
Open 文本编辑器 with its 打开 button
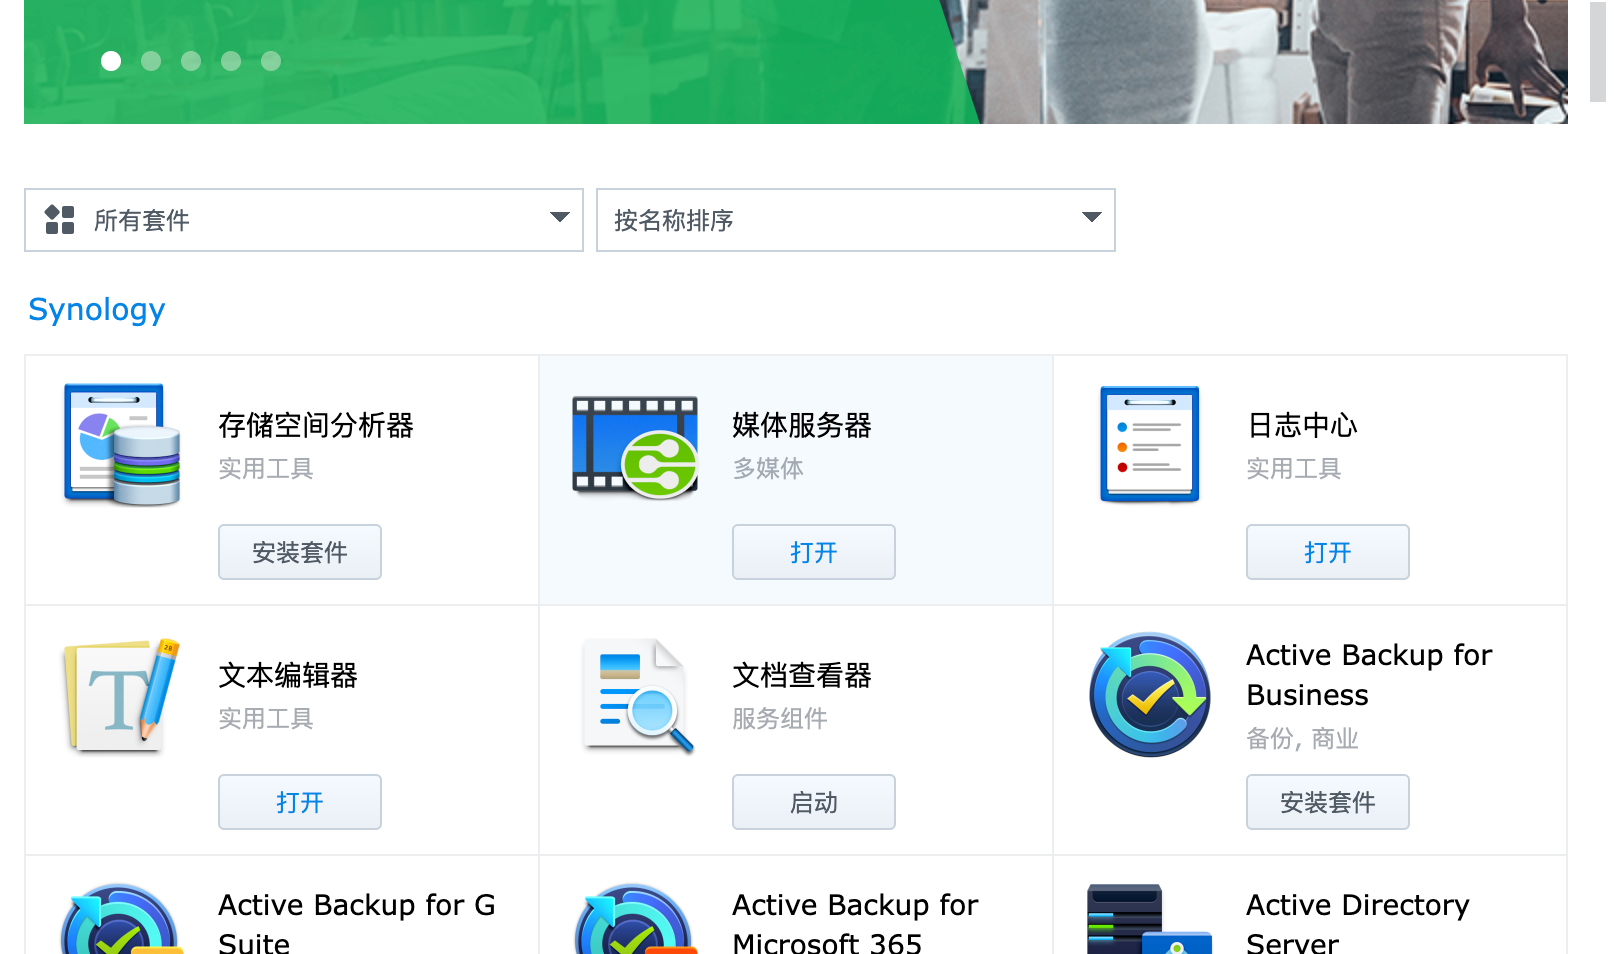tap(300, 802)
